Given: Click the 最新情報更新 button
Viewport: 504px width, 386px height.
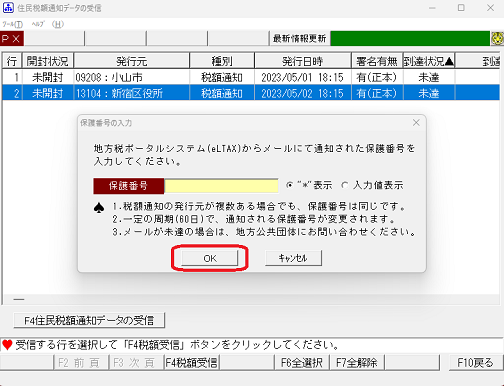Looking at the screenshot, I should pyautogui.click(x=299, y=39).
